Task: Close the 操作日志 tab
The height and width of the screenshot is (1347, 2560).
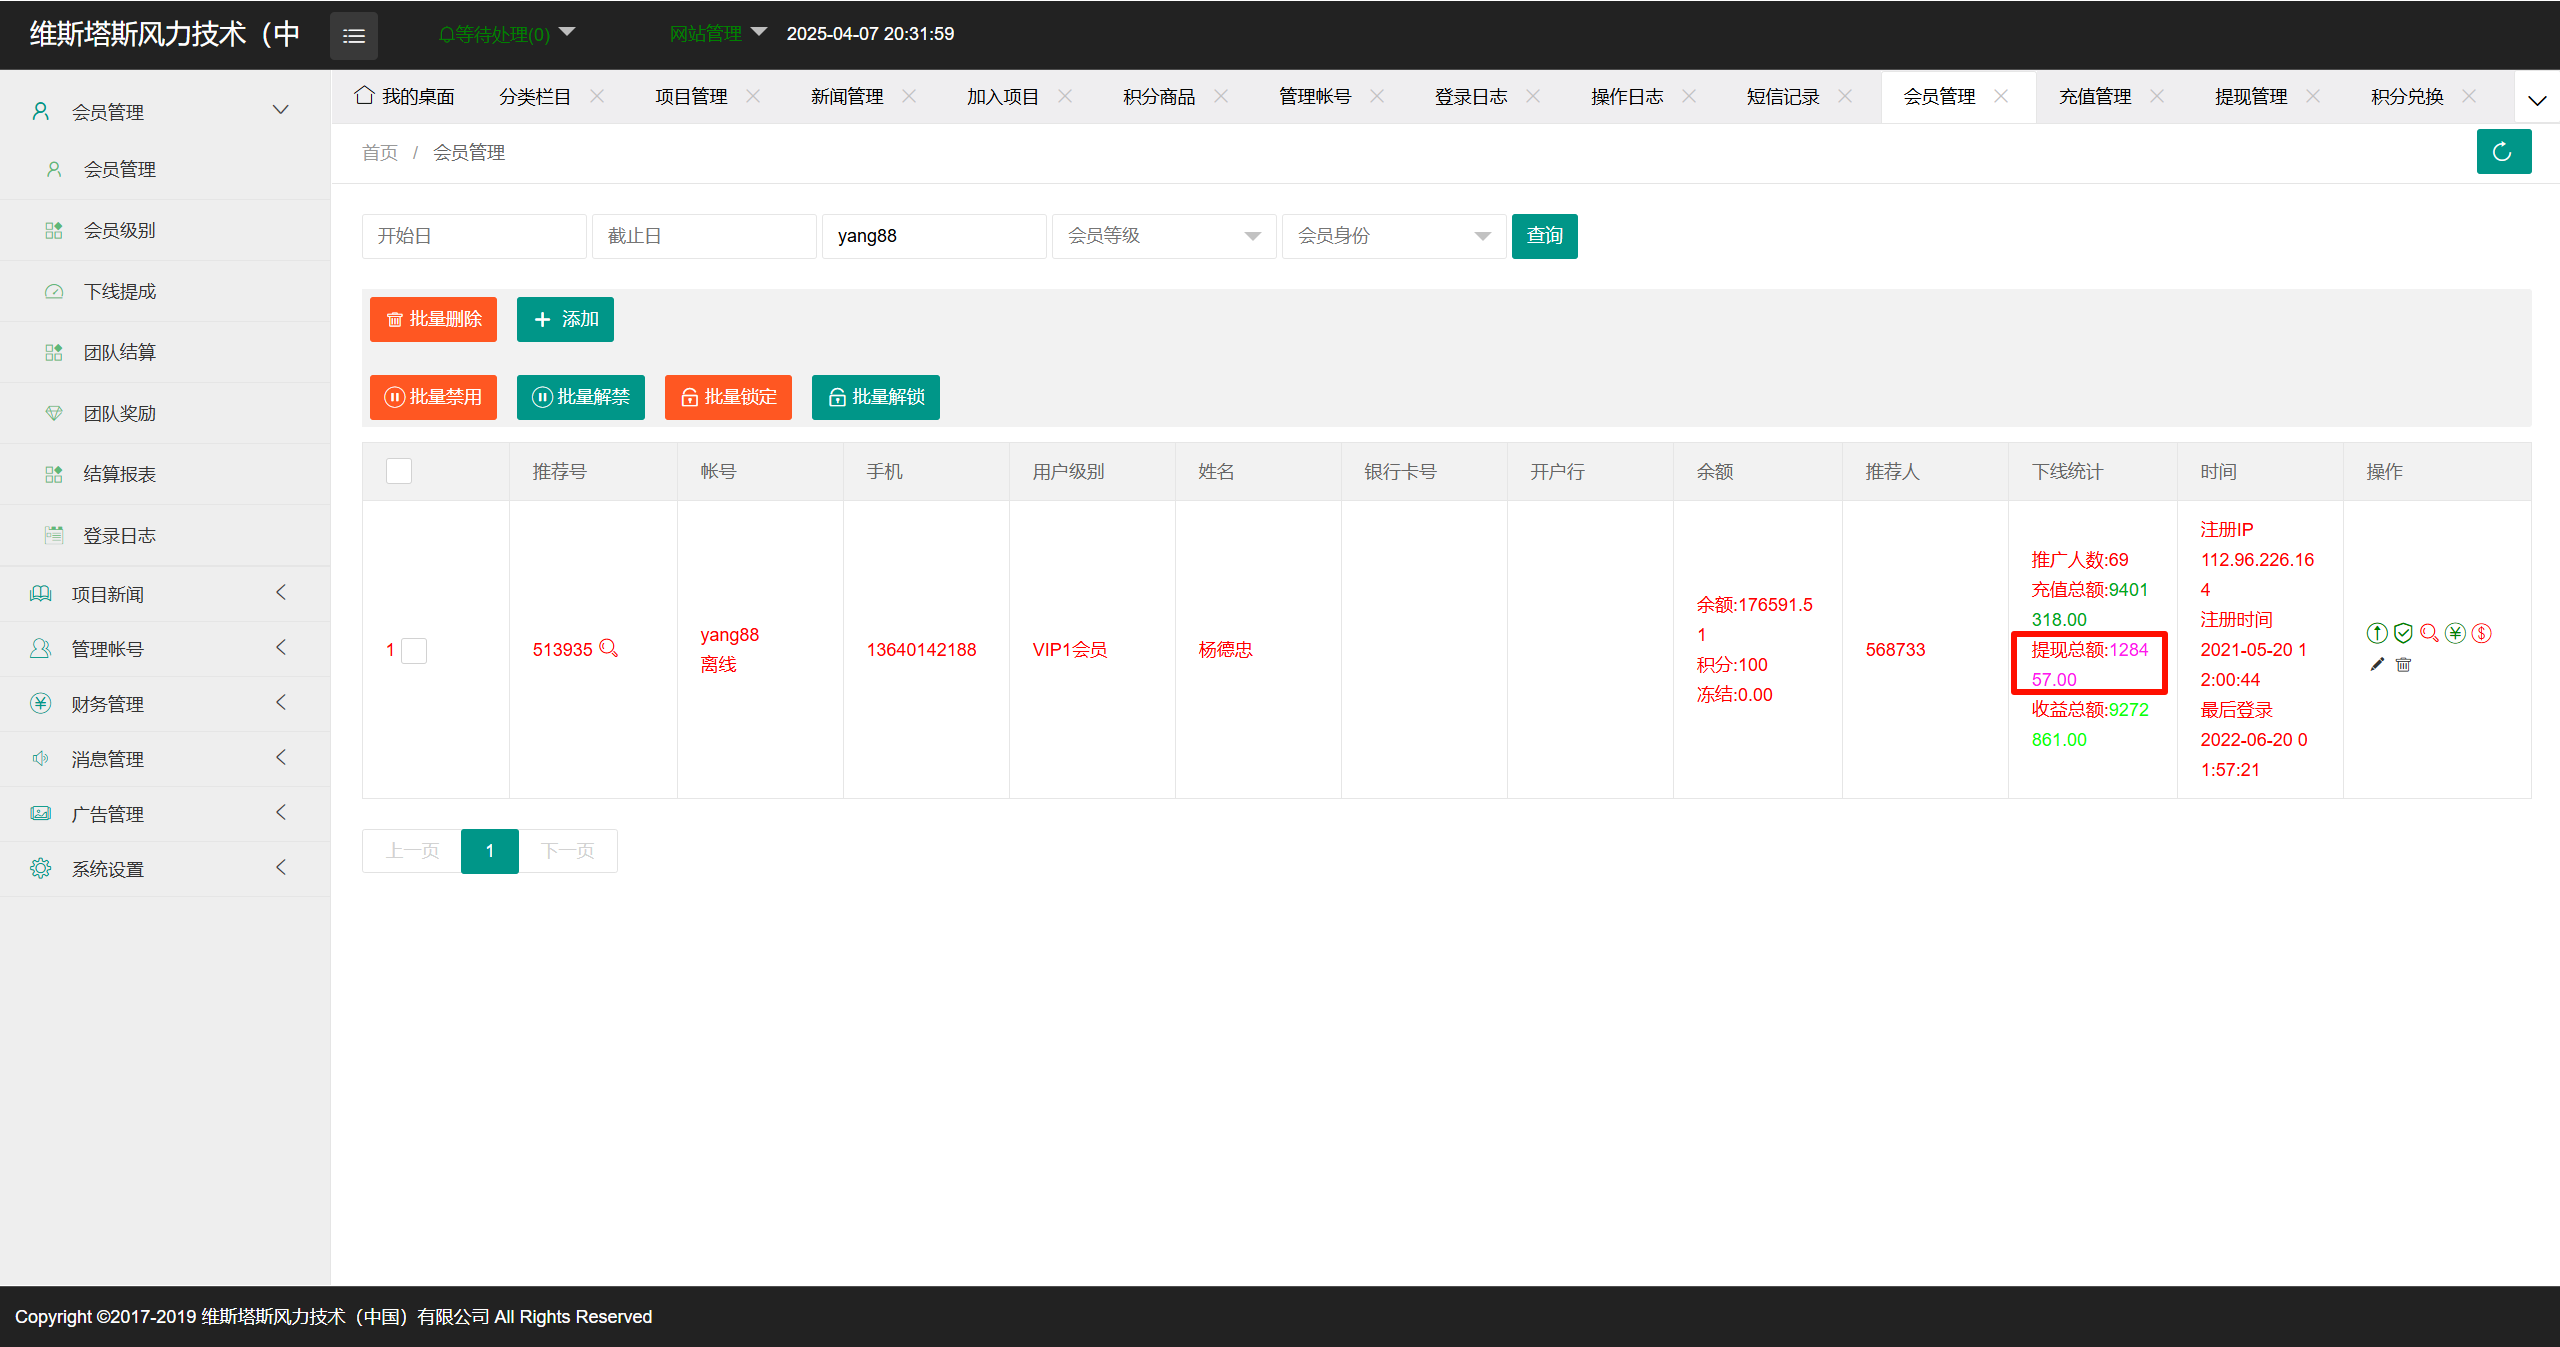Action: (1689, 96)
